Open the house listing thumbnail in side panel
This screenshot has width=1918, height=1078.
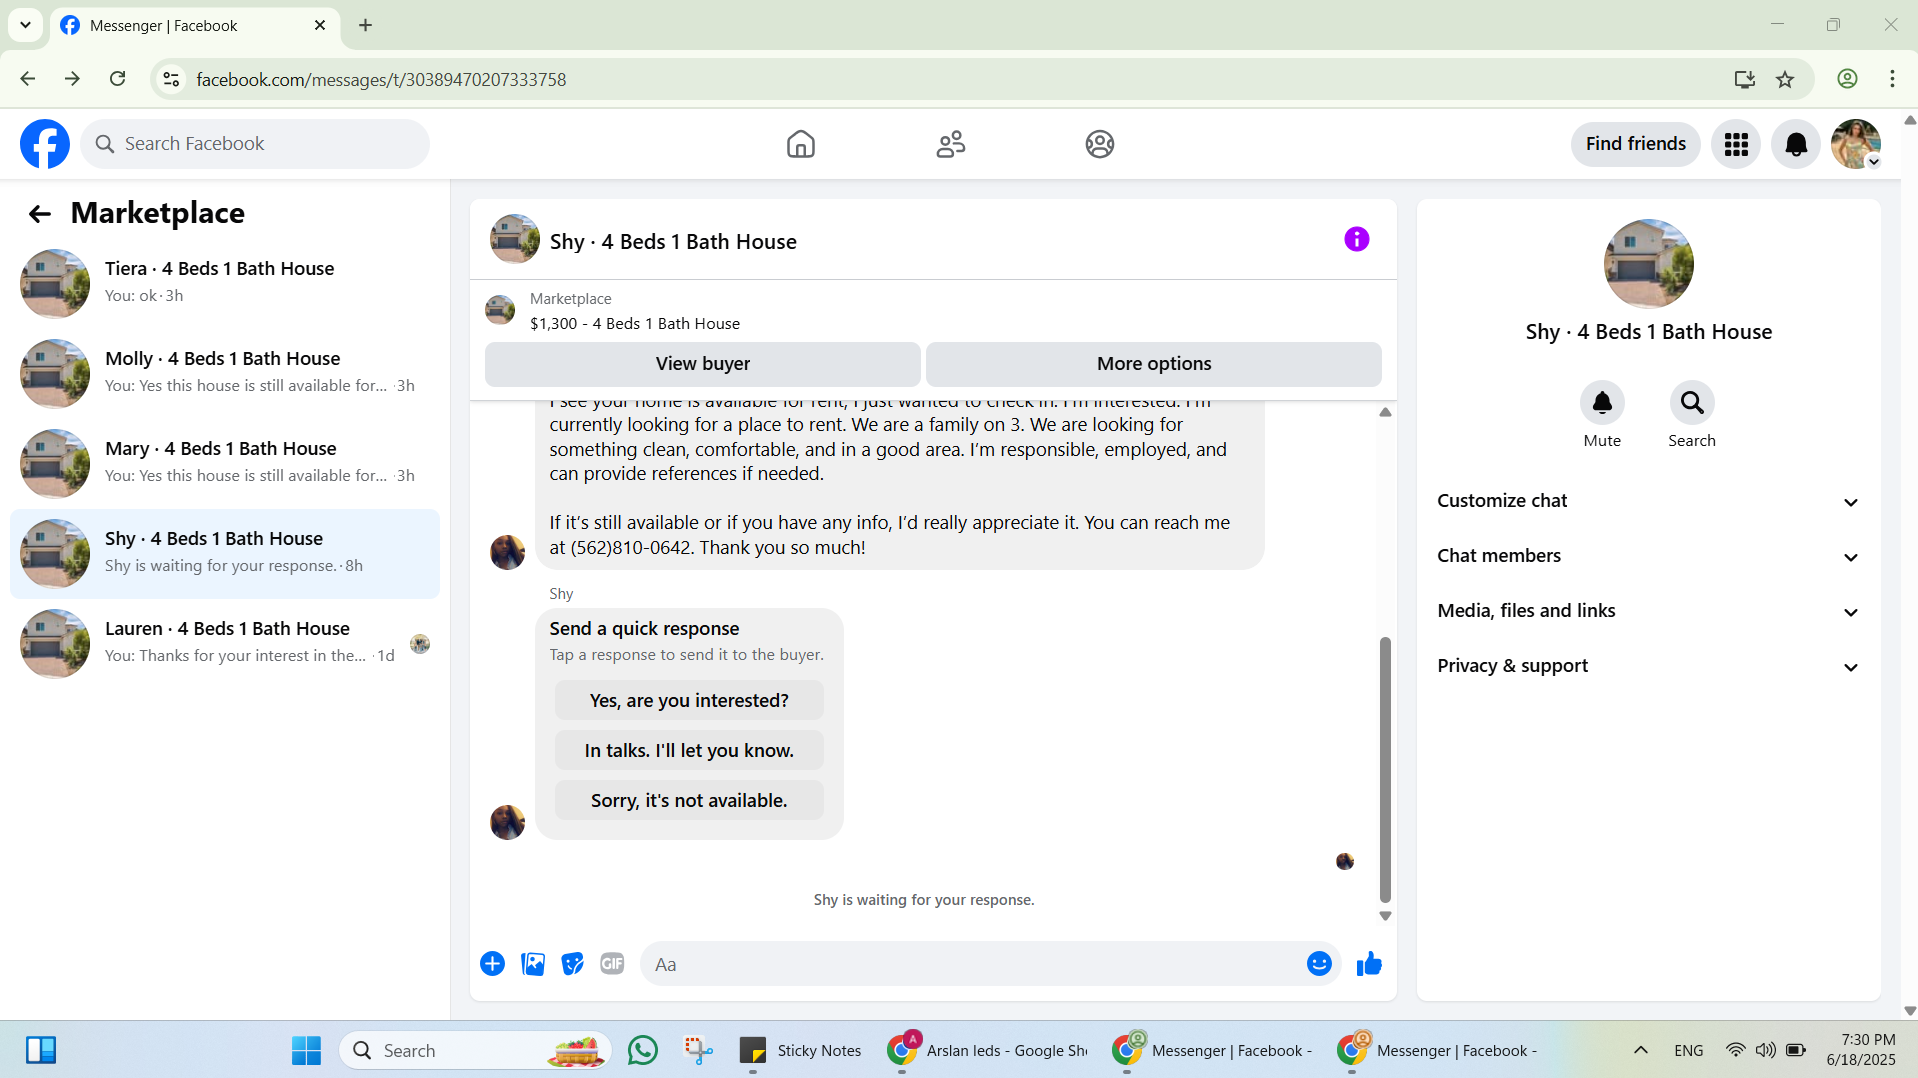click(1648, 264)
